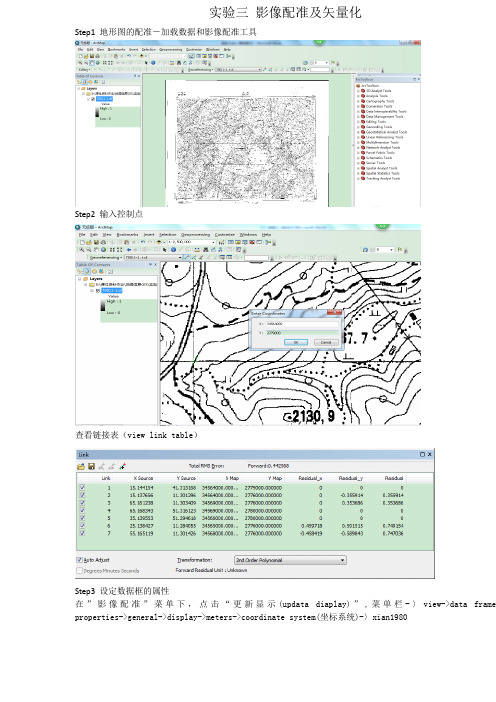Click Identify tool in first ArcMap window
Viewport: 496px width, 702px height.
click(x=153, y=63)
